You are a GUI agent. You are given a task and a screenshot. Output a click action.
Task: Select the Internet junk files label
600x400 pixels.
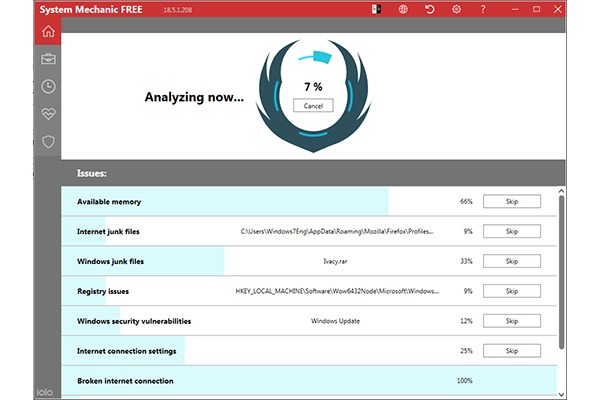(108, 232)
